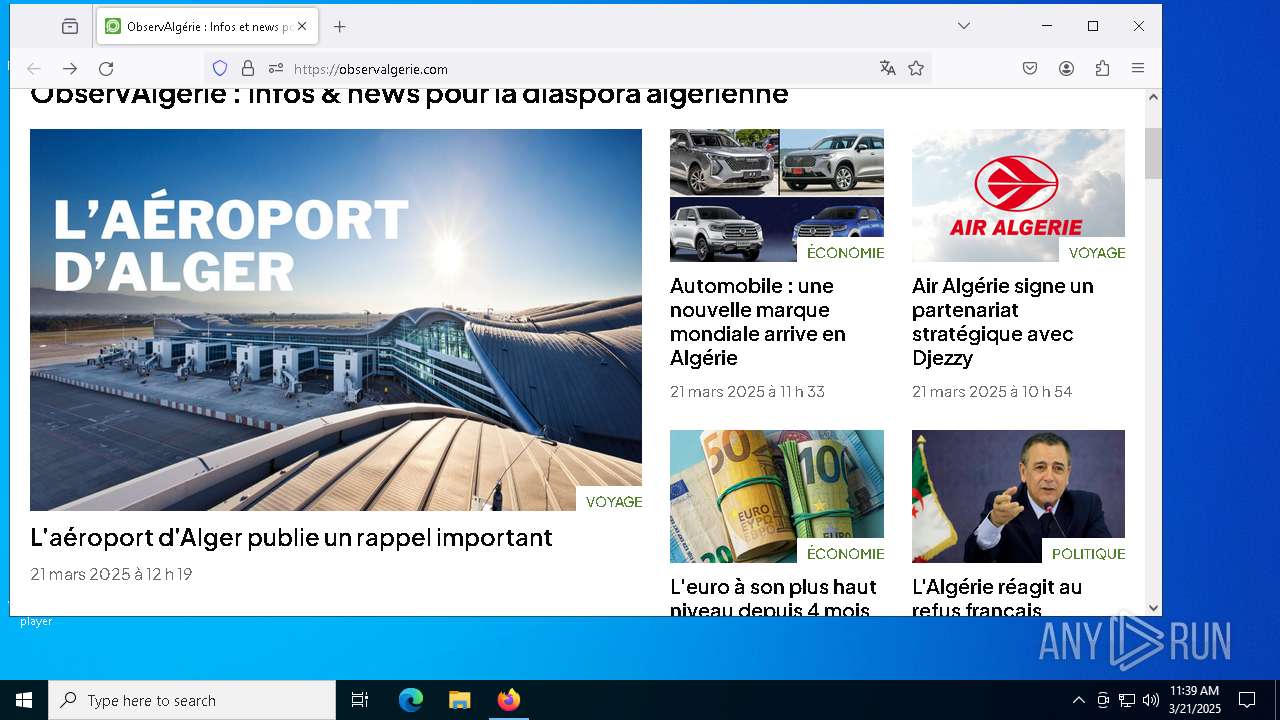1280x720 pixels.
Task: Open Firefox account menu
Action: (x=1067, y=68)
